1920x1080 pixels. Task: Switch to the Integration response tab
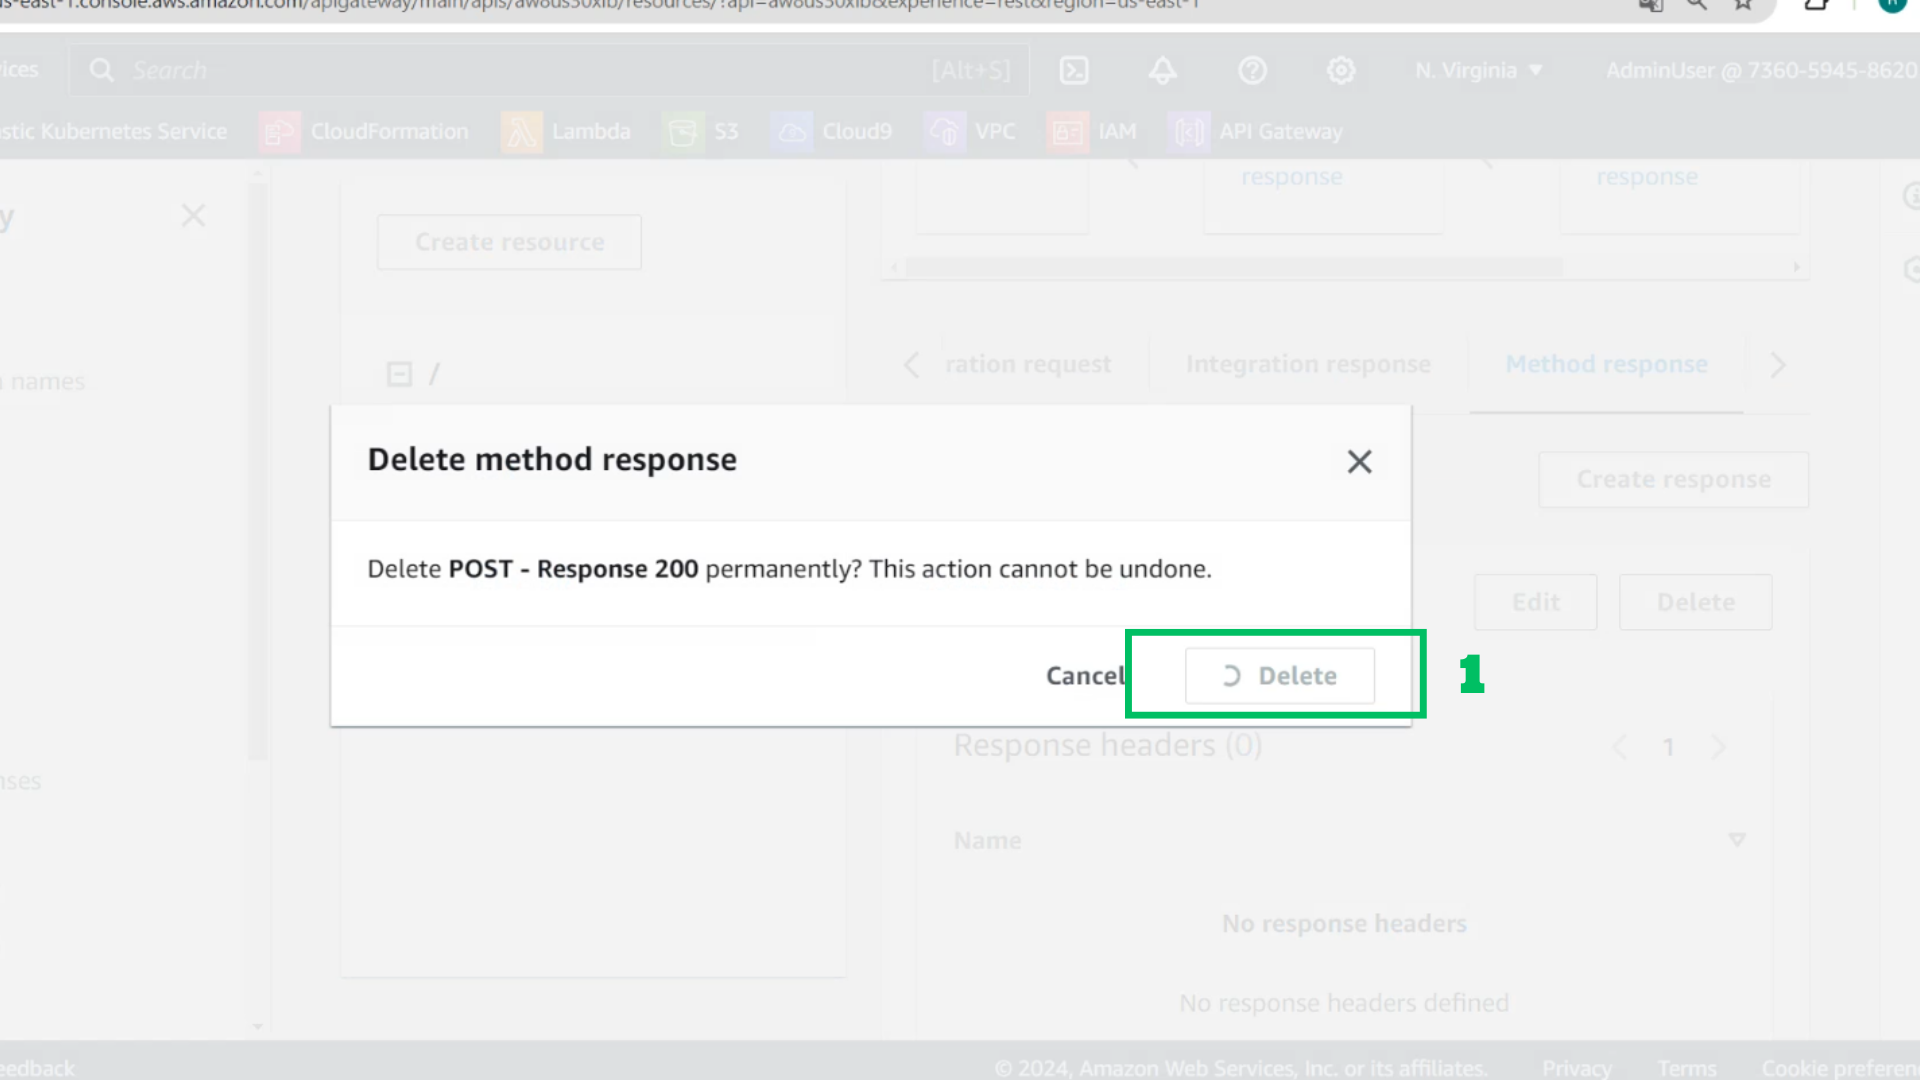1308,364
